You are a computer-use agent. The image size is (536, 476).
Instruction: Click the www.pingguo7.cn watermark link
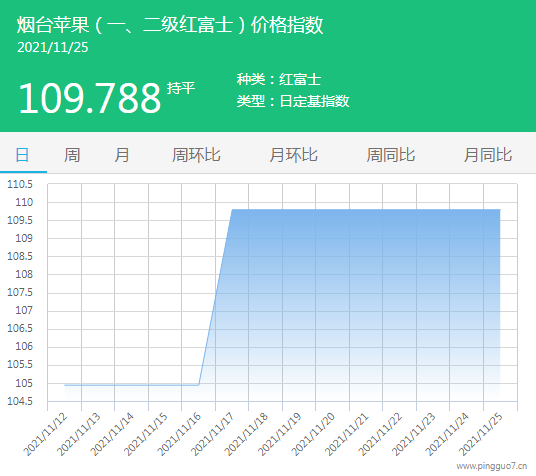[492, 466]
